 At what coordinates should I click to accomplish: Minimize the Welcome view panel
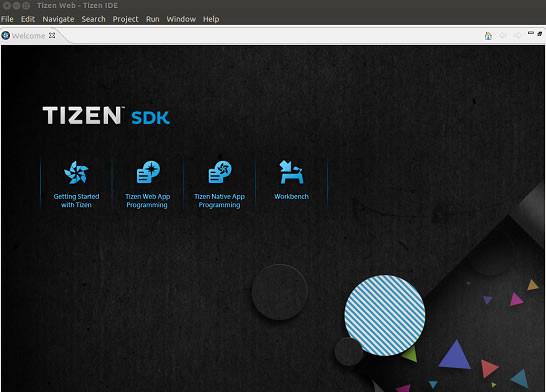(531, 33)
